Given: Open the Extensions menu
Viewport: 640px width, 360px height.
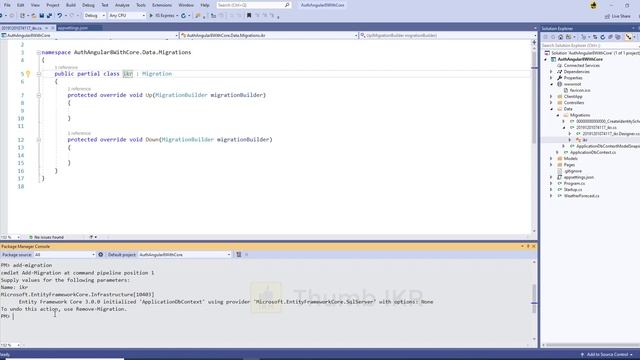Looking at the screenshot, I should click(x=162, y=5).
